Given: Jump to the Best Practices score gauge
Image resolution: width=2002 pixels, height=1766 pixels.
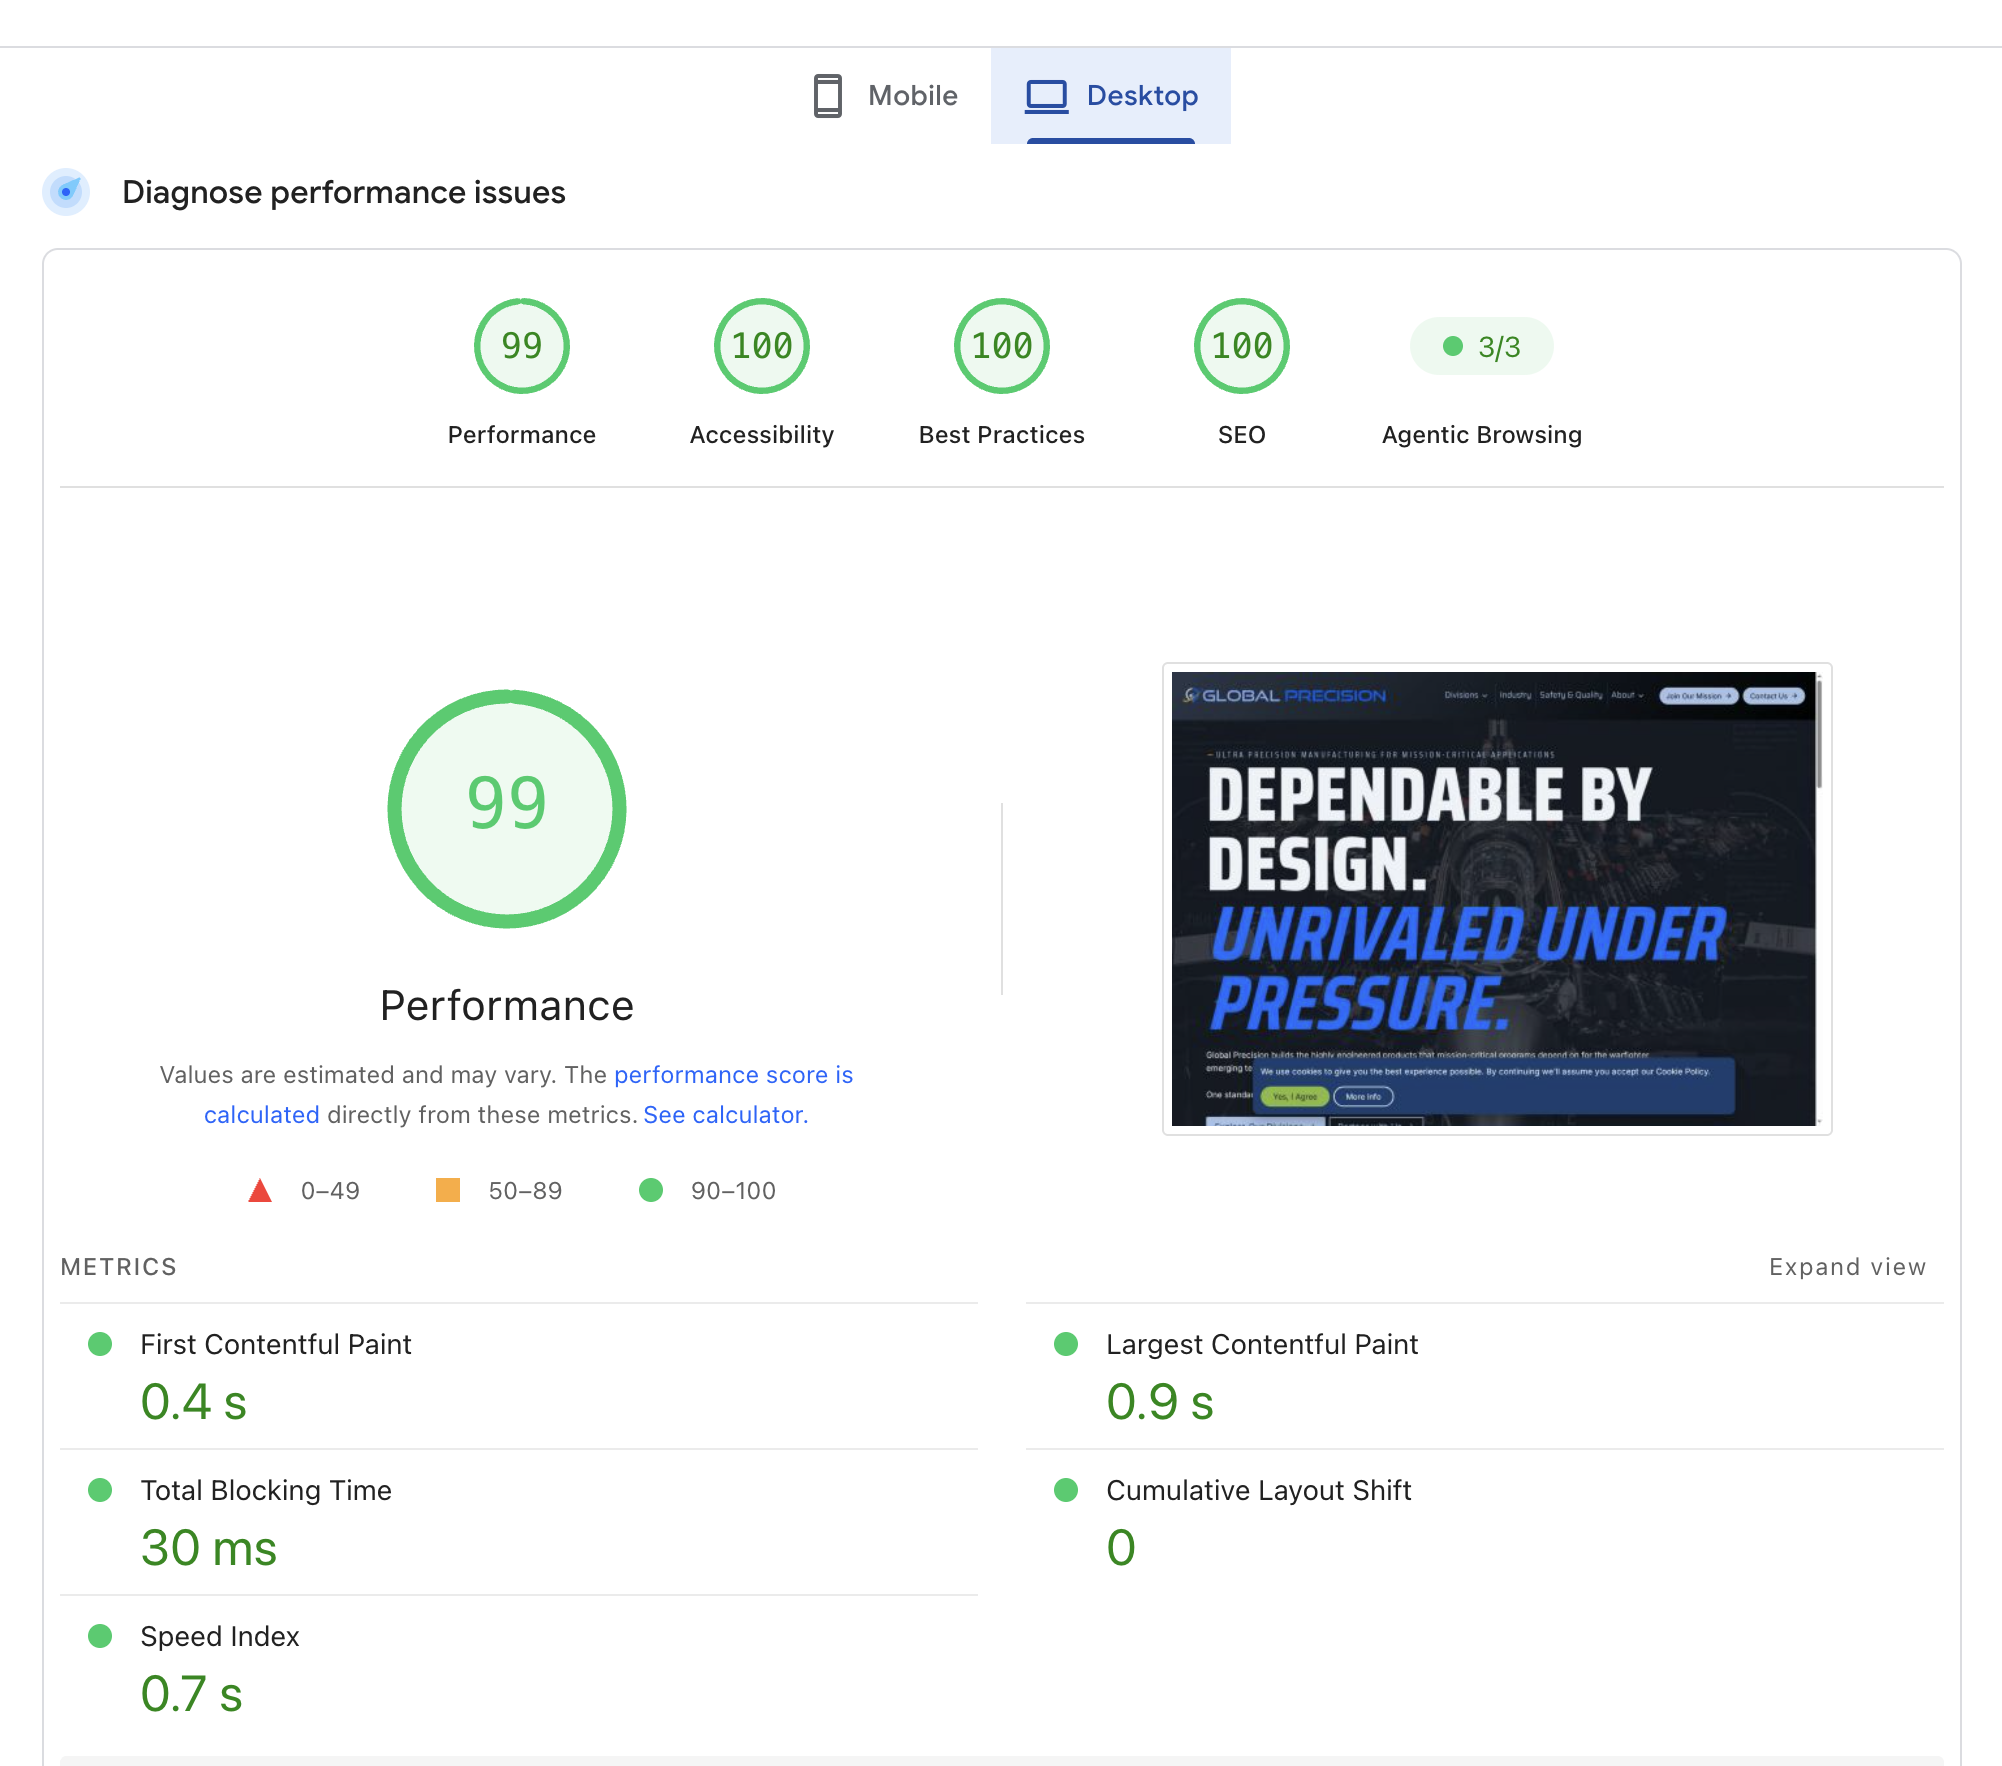Looking at the screenshot, I should pos(1002,346).
